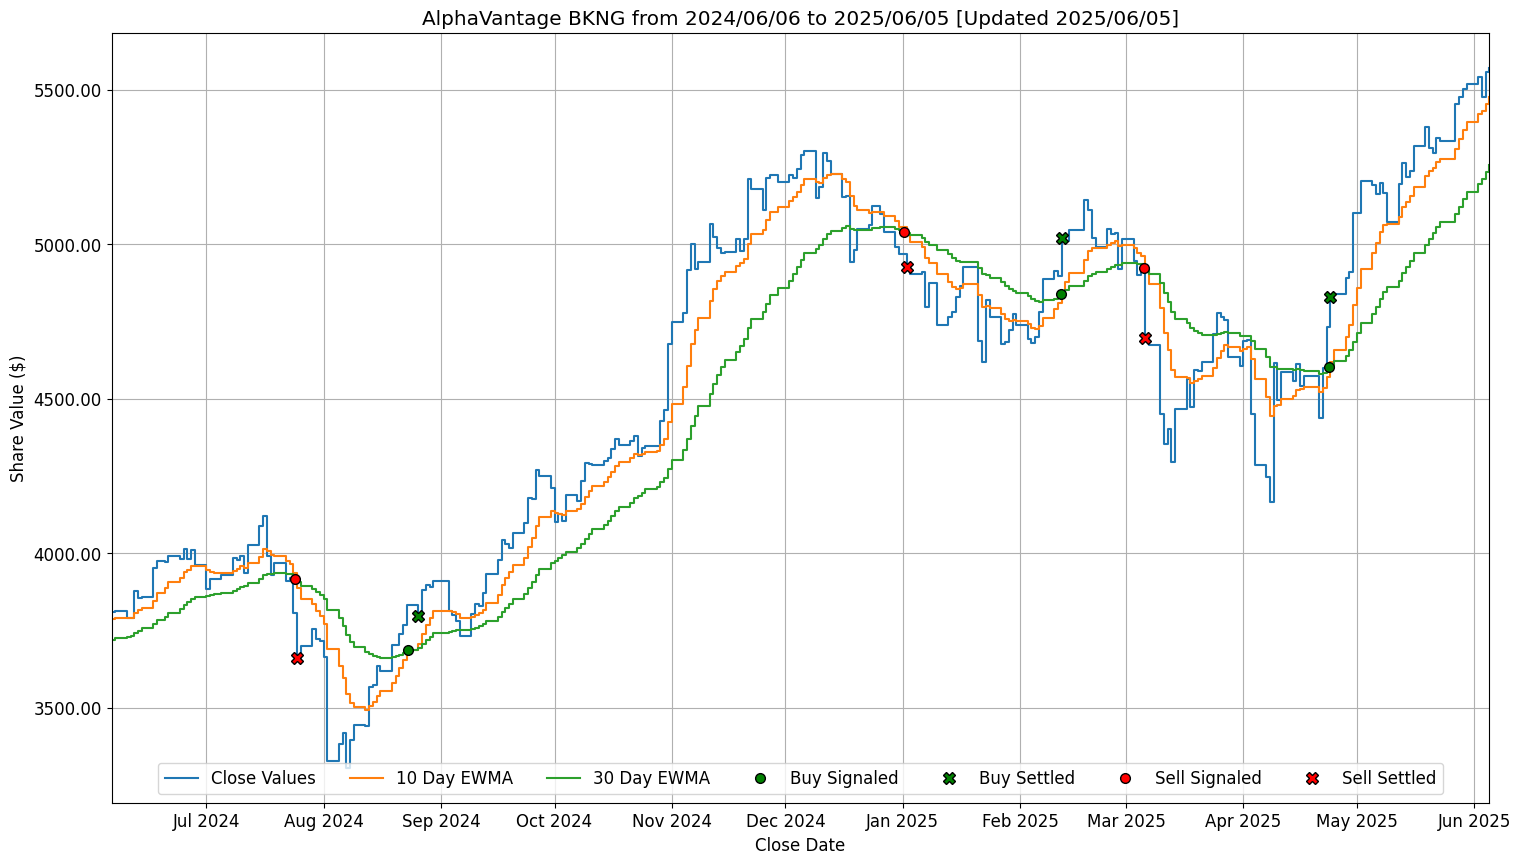The width and height of the screenshot is (1520, 864).
Task: Click the late April 2025 buy settled marker
Action: (x=1330, y=297)
